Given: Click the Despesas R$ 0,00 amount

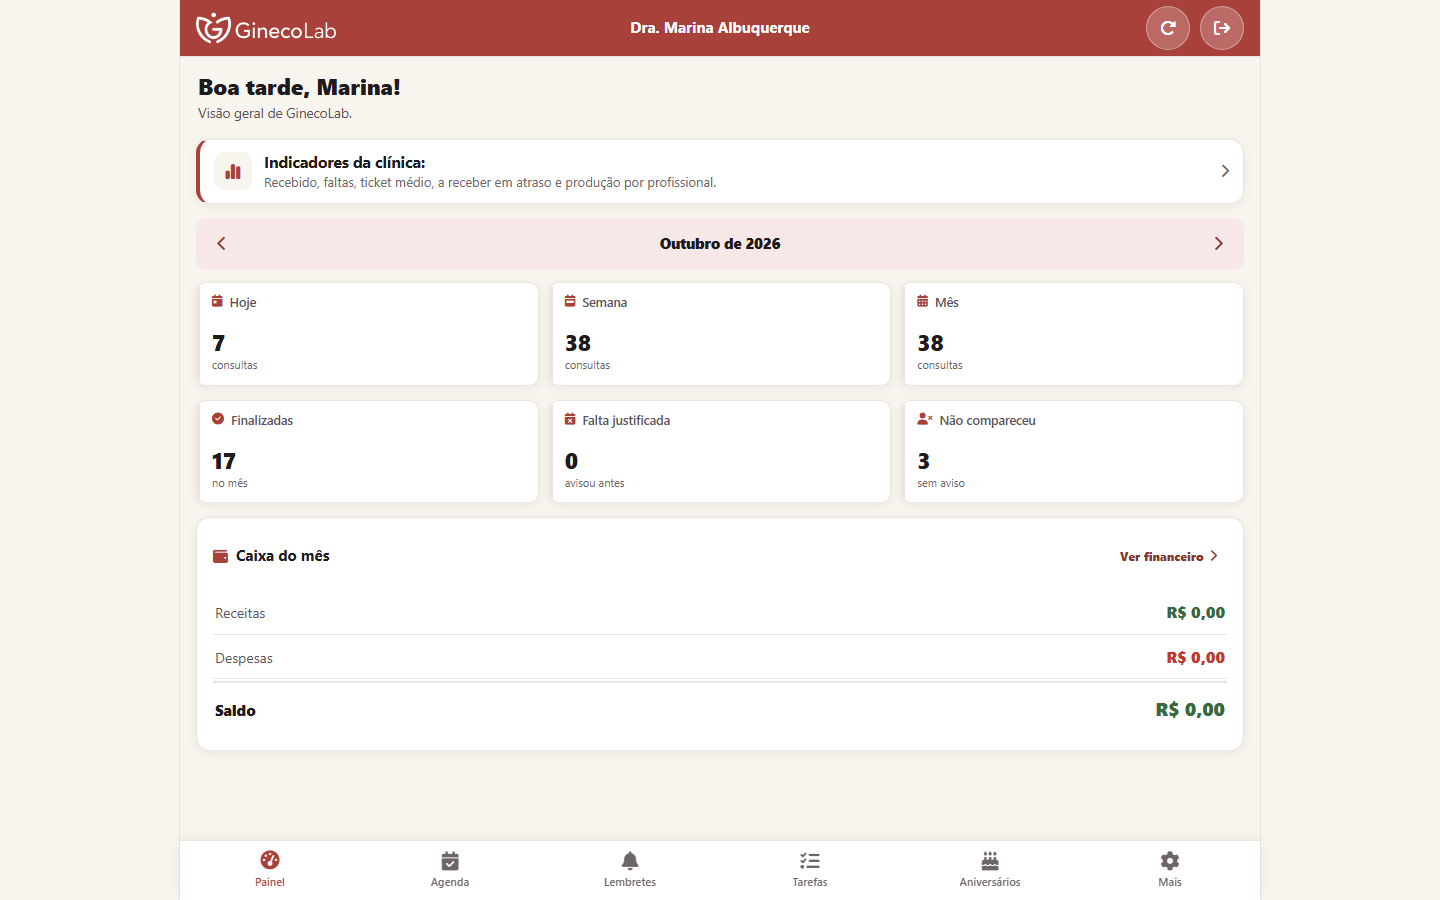Looking at the screenshot, I should tap(1196, 658).
